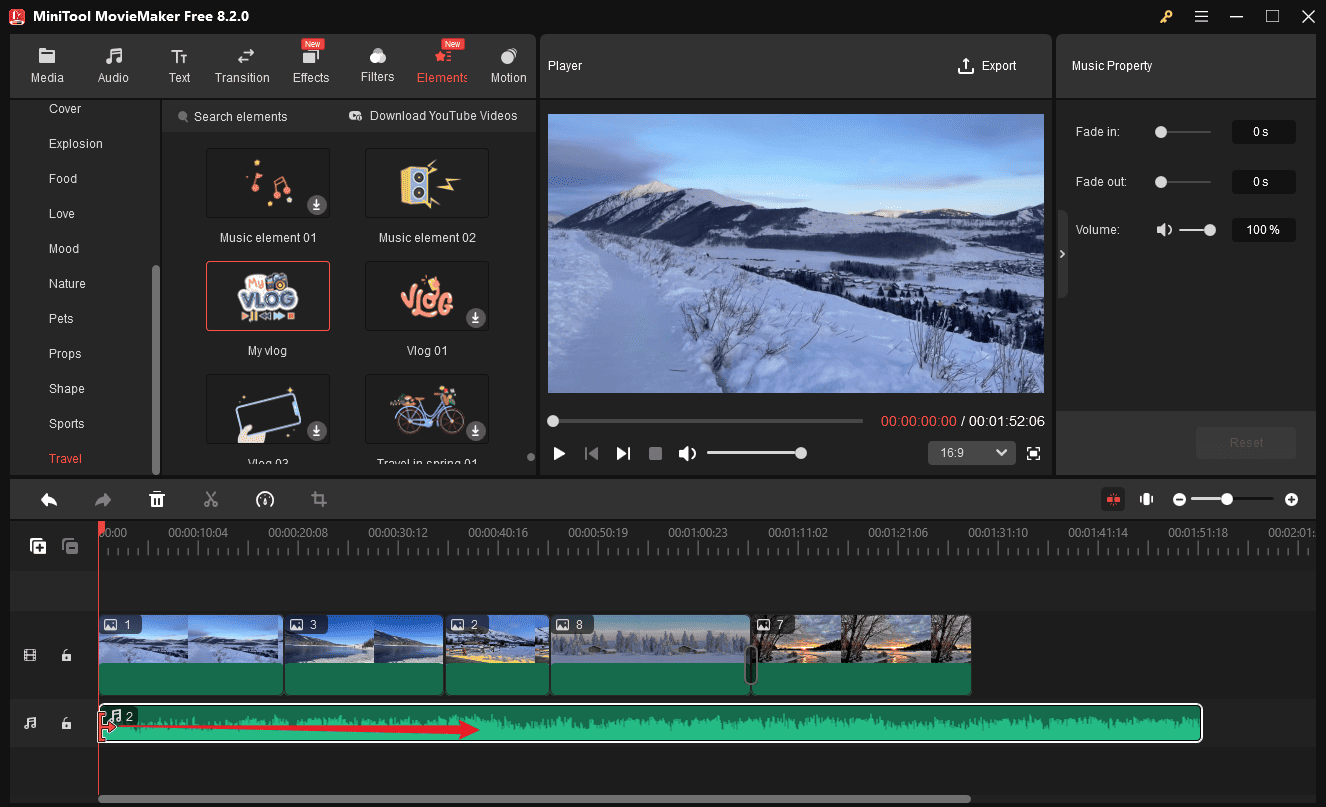Adjust the Fade out slider
Screen dimensions: 1326x807
point(1183,182)
